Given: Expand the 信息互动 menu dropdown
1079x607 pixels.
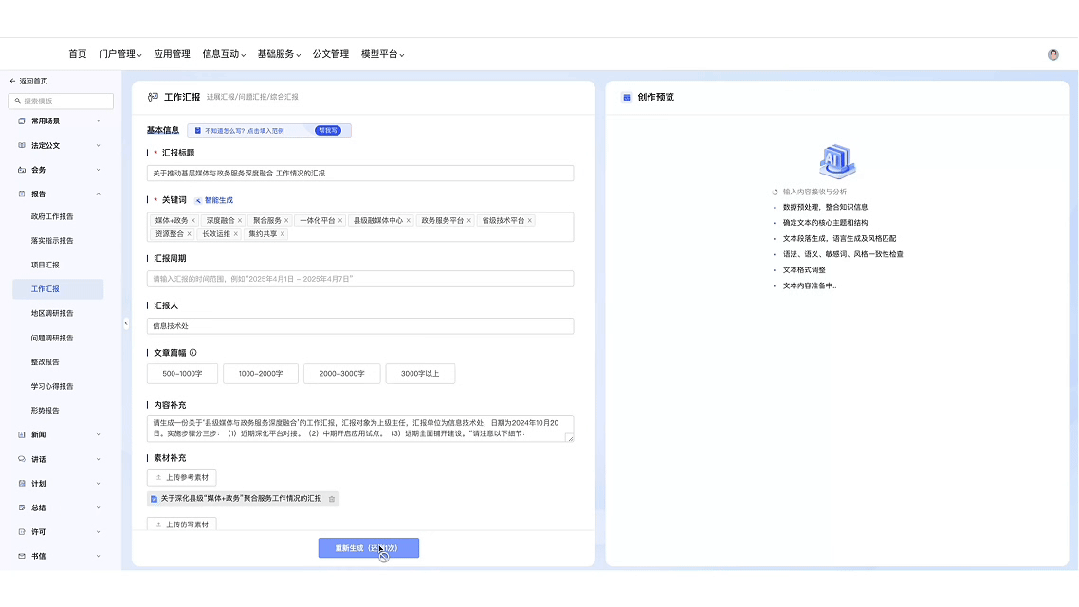Looking at the screenshot, I should coord(222,55).
